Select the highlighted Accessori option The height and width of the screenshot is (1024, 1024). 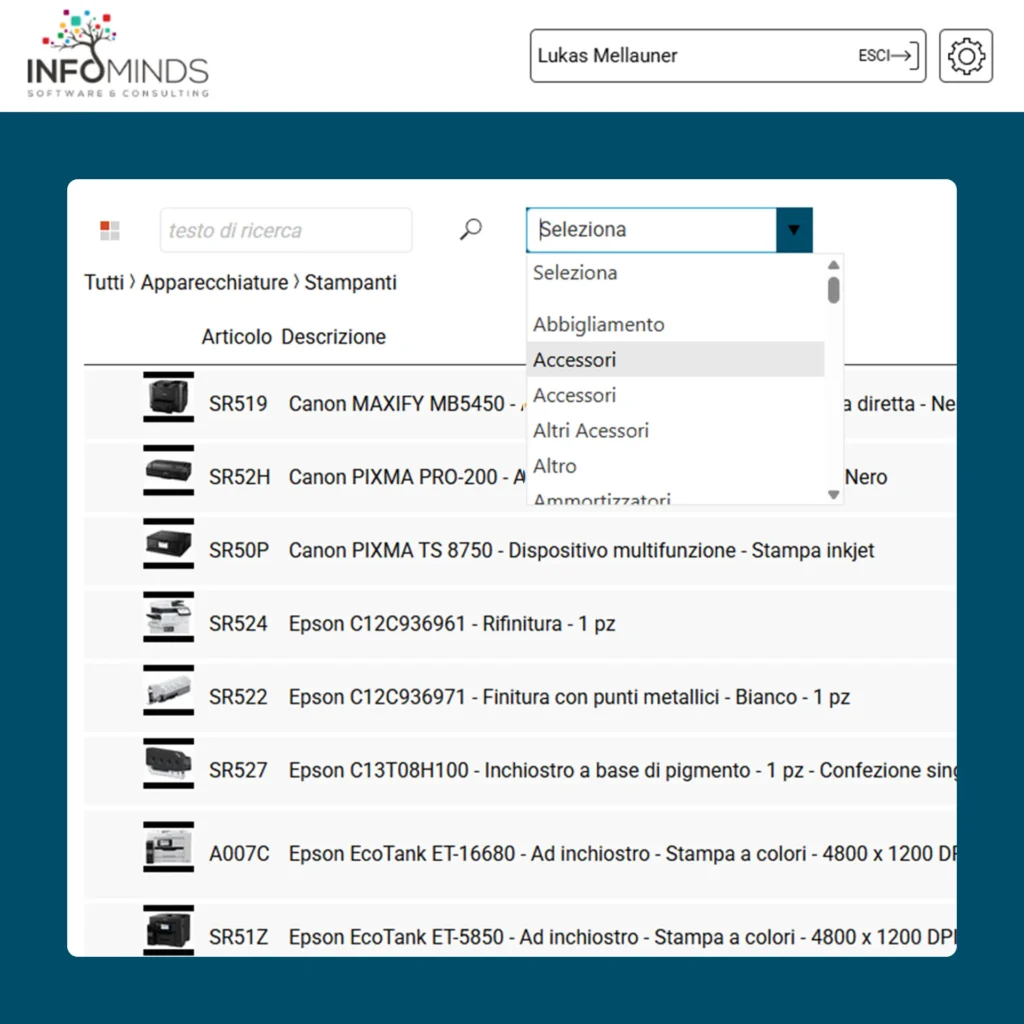pos(575,360)
